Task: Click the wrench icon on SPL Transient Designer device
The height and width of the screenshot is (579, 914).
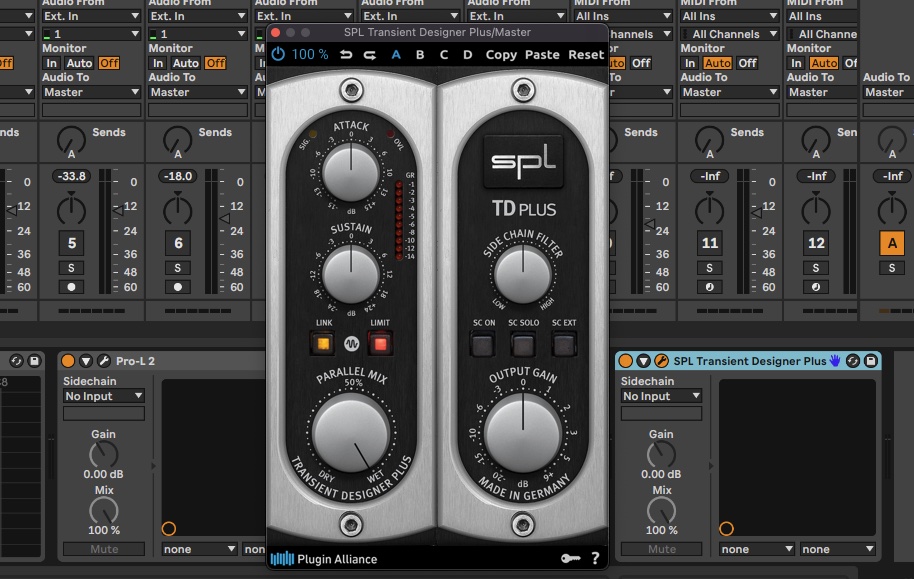Action: [x=661, y=361]
